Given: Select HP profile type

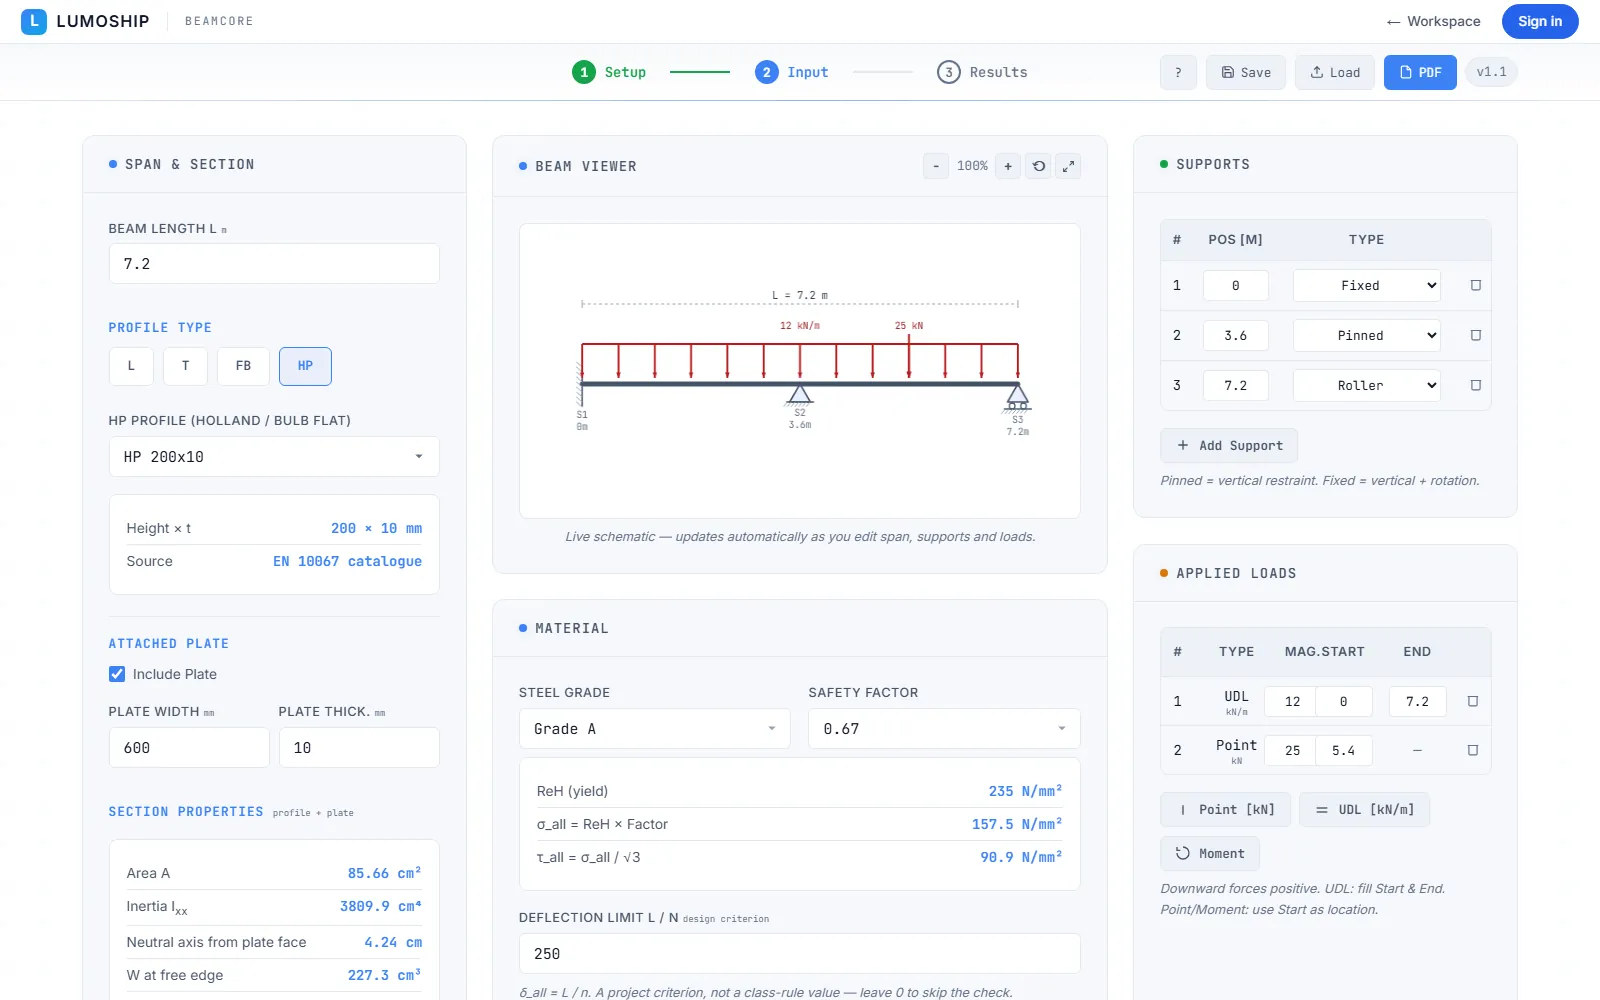Looking at the screenshot, I should [x=305, y=366].
